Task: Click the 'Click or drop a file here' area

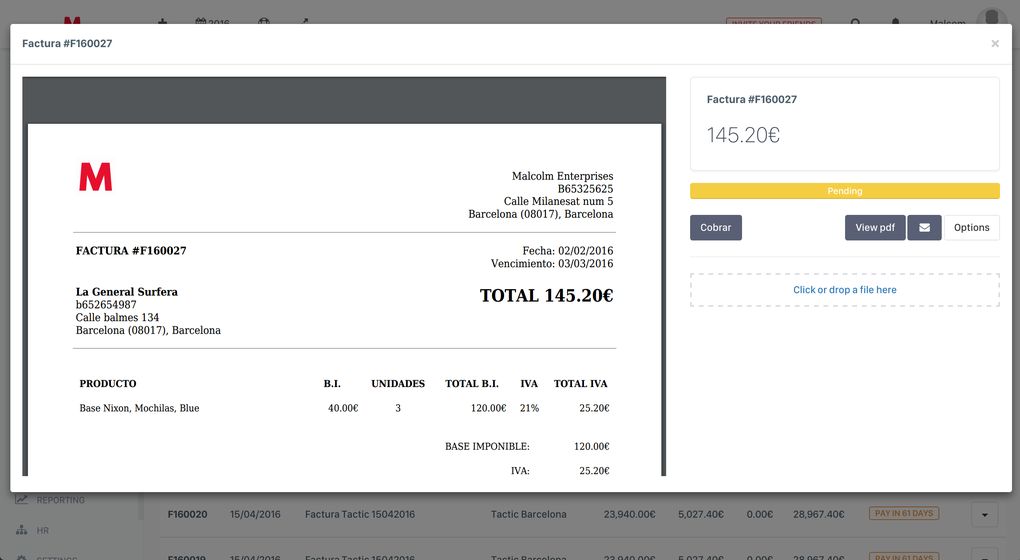Action: pyautogui.click(x=844, y=290)
